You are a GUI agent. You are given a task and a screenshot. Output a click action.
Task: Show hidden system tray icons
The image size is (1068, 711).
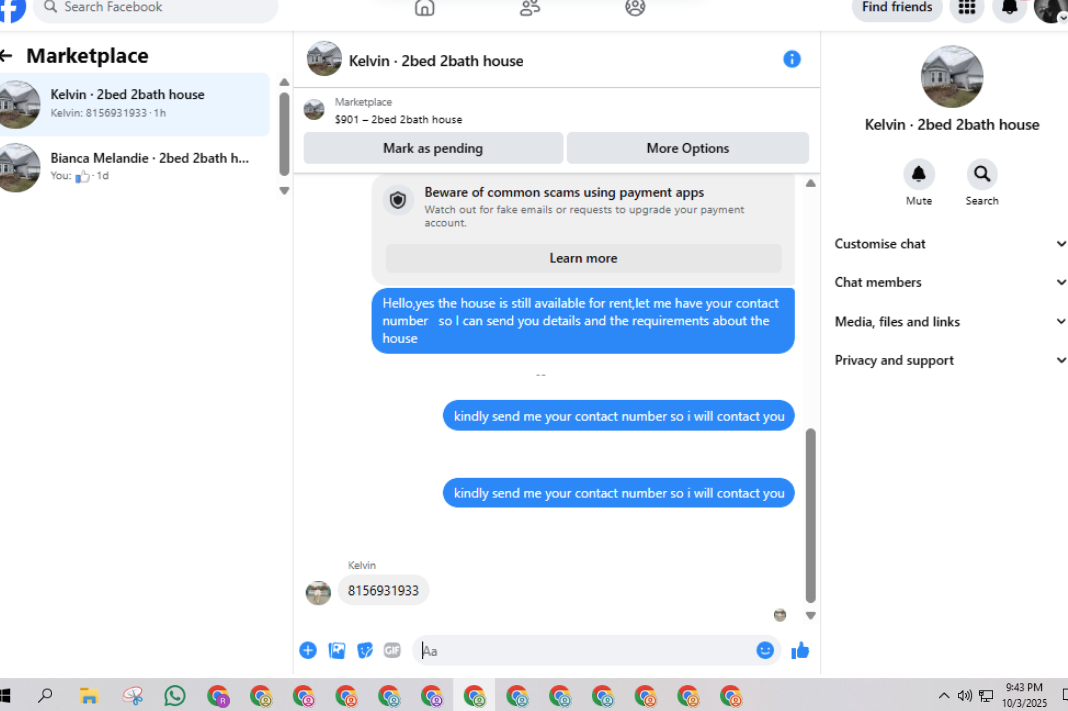(x=943, y=695)
